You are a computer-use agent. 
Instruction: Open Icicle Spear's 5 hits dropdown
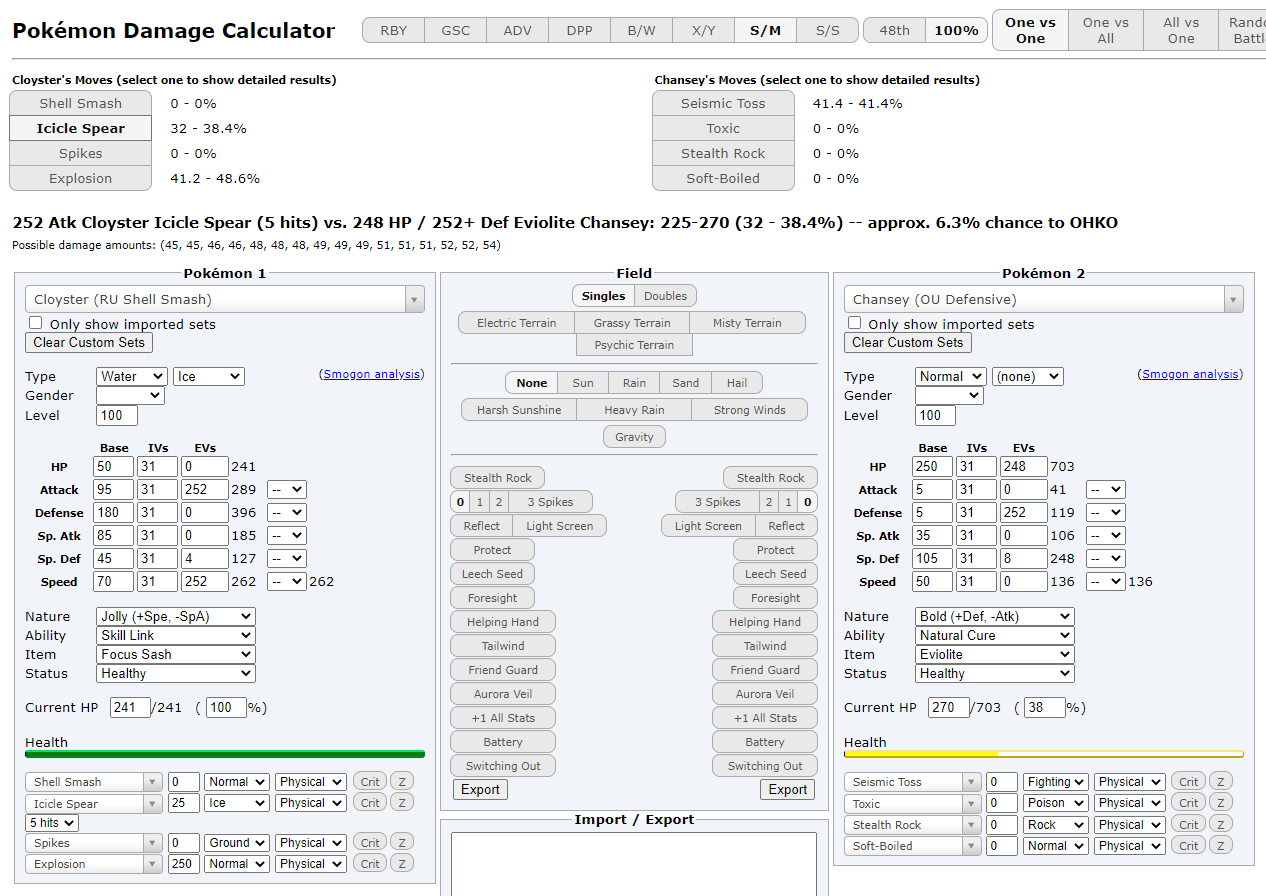click(52, 823)
